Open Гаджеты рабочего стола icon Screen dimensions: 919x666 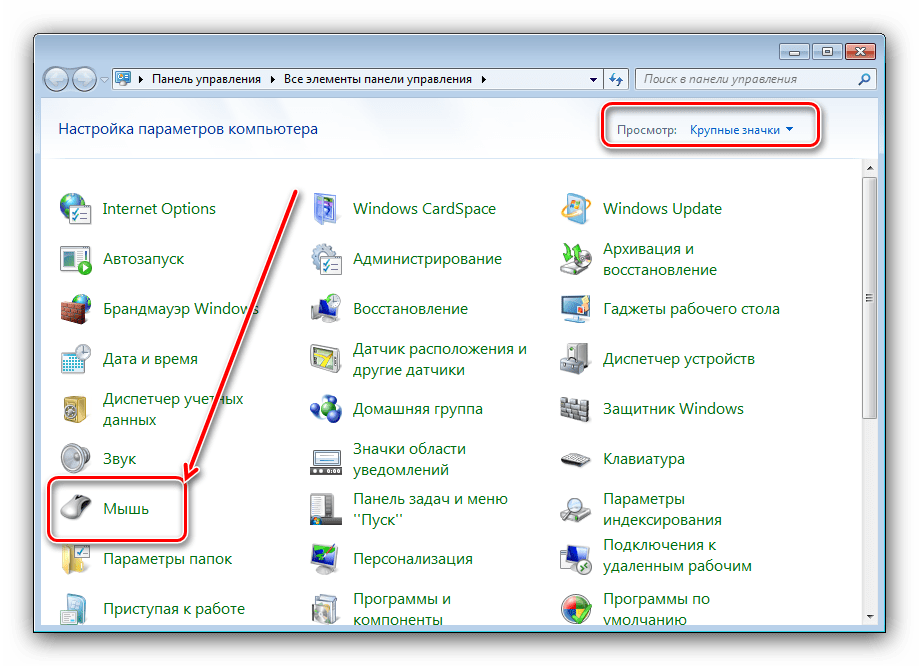pos(576,309)
